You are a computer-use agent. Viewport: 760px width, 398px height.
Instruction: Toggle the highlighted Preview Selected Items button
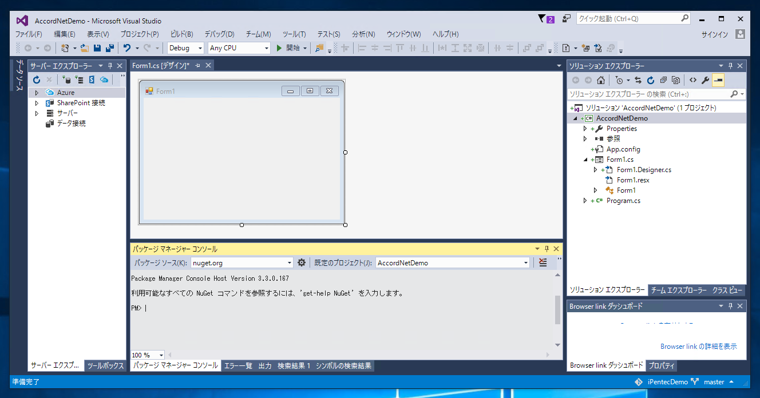(718, 80)
